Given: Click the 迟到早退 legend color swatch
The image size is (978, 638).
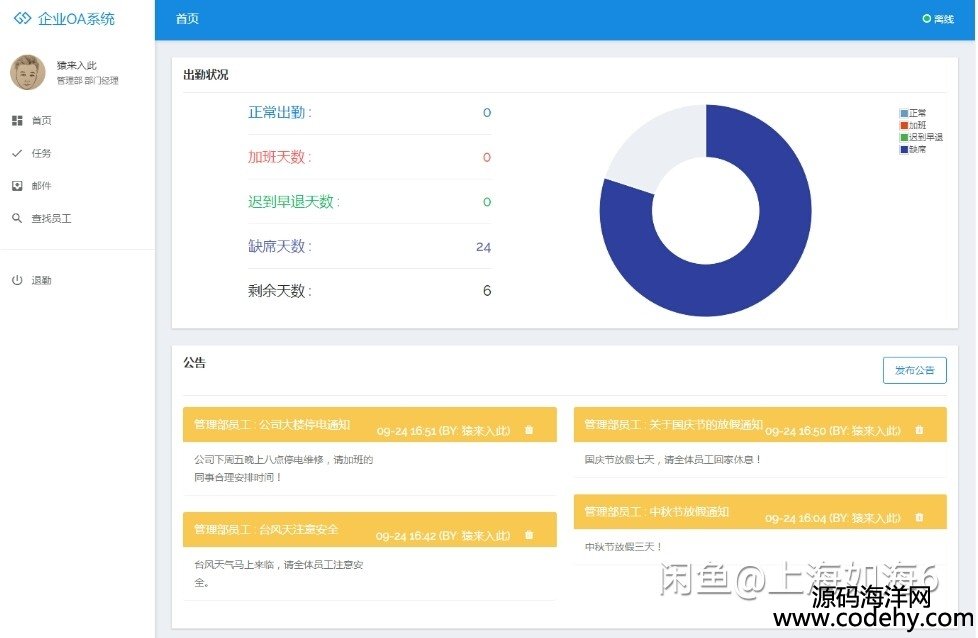Looking at the screenshot, I should pos(904,137).
